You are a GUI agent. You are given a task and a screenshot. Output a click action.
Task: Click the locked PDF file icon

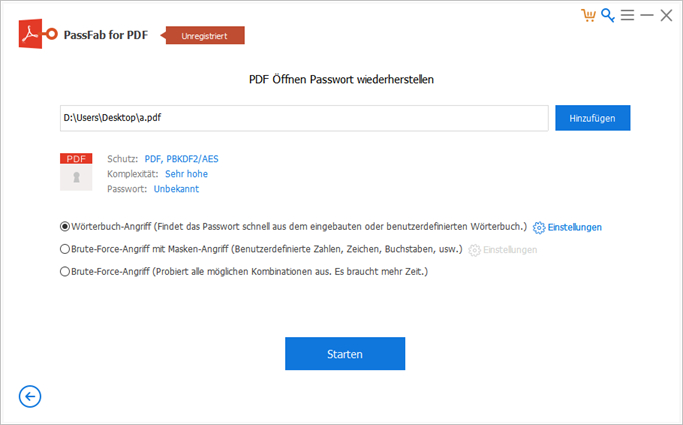click(76, 172)
